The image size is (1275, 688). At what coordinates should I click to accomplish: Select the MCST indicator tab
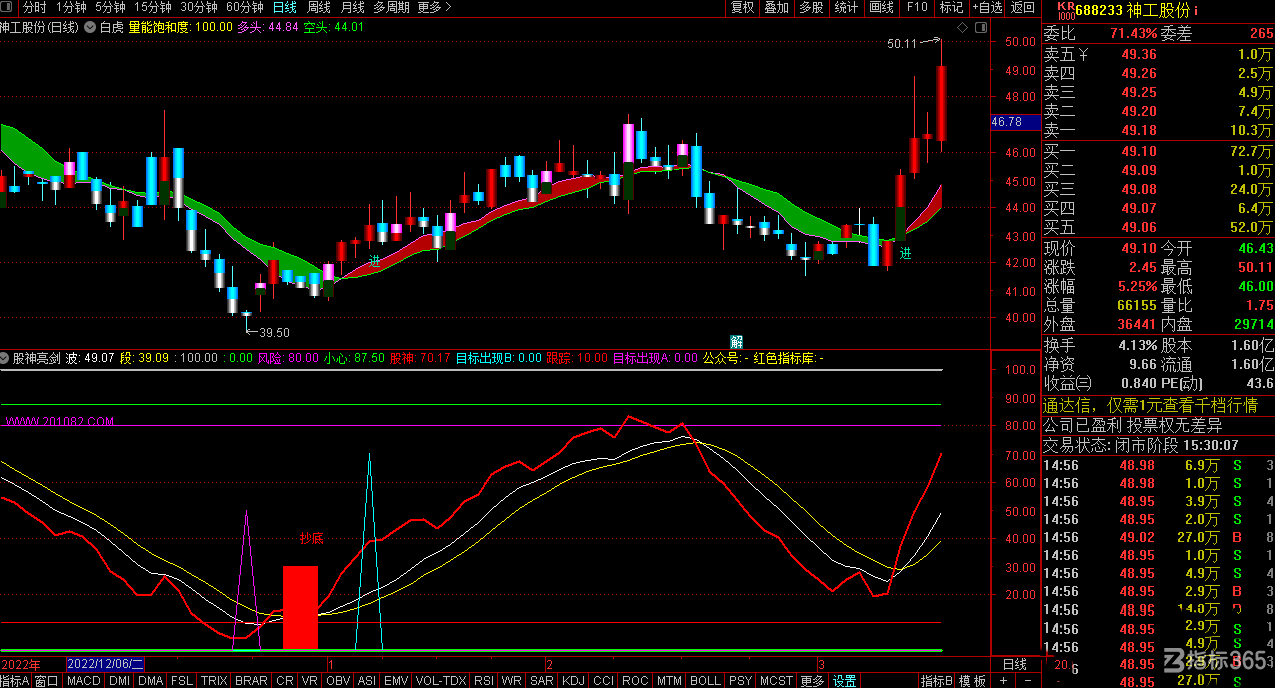(776, 681)
